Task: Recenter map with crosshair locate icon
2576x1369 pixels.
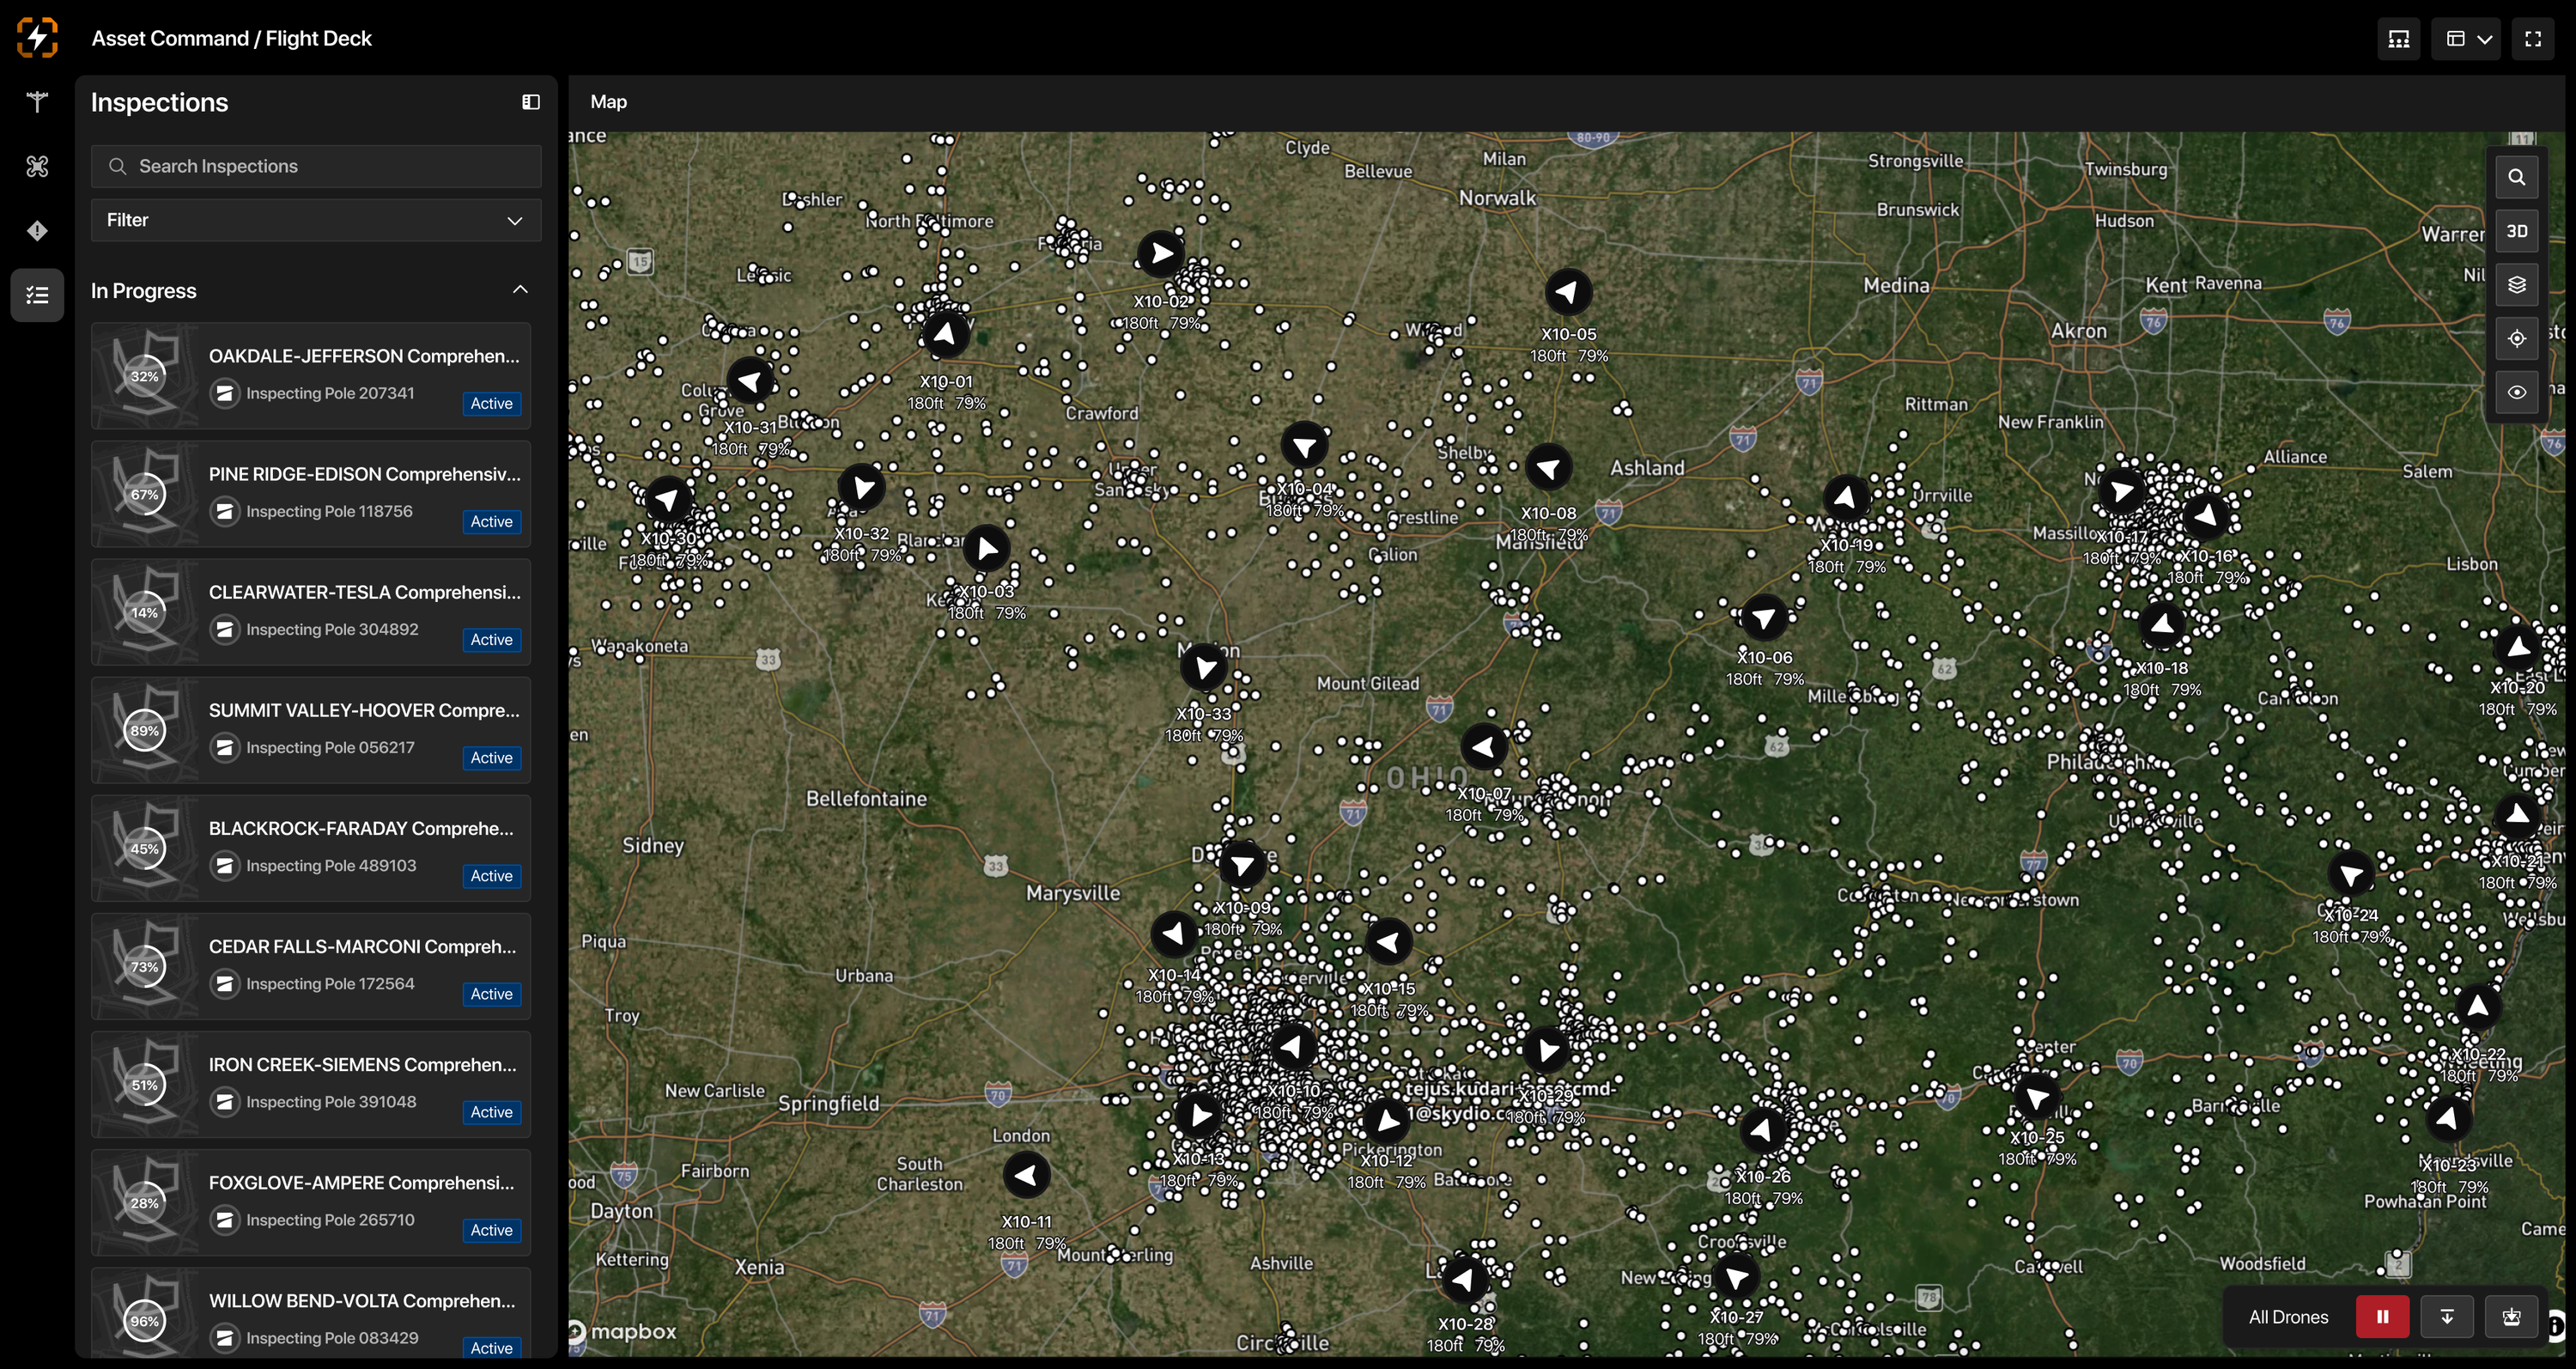Action: pos(2516,339)
